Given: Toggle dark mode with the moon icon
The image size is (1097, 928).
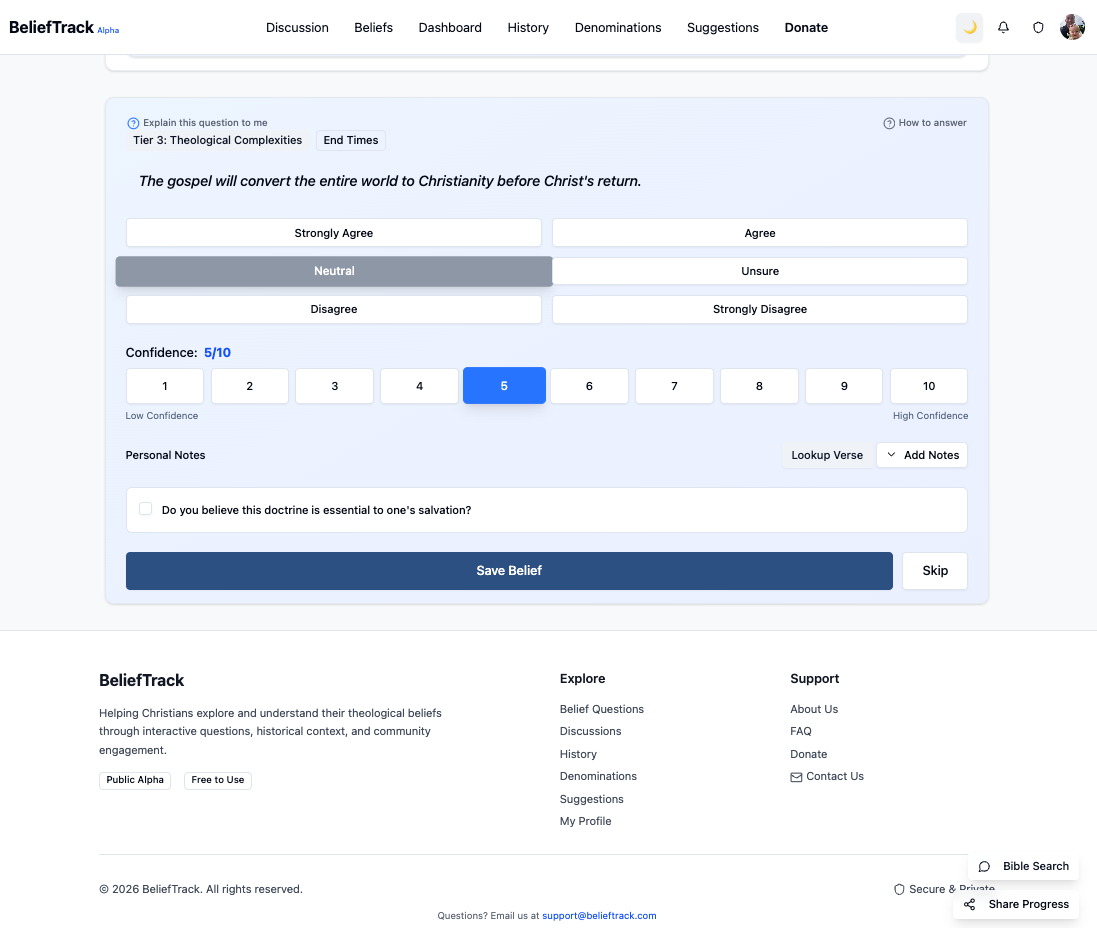Looking at the screenshot, I should 968,27.
